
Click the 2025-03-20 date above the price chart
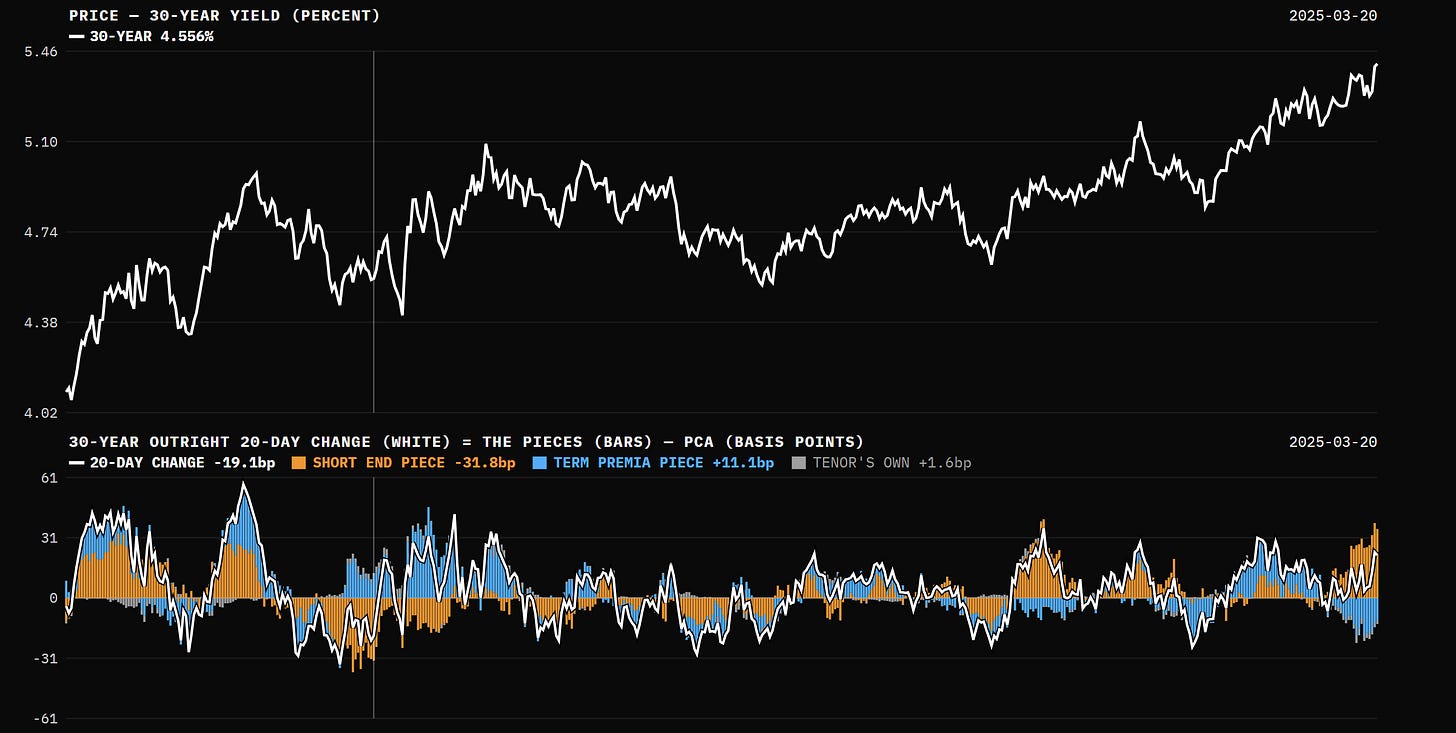1333,16
